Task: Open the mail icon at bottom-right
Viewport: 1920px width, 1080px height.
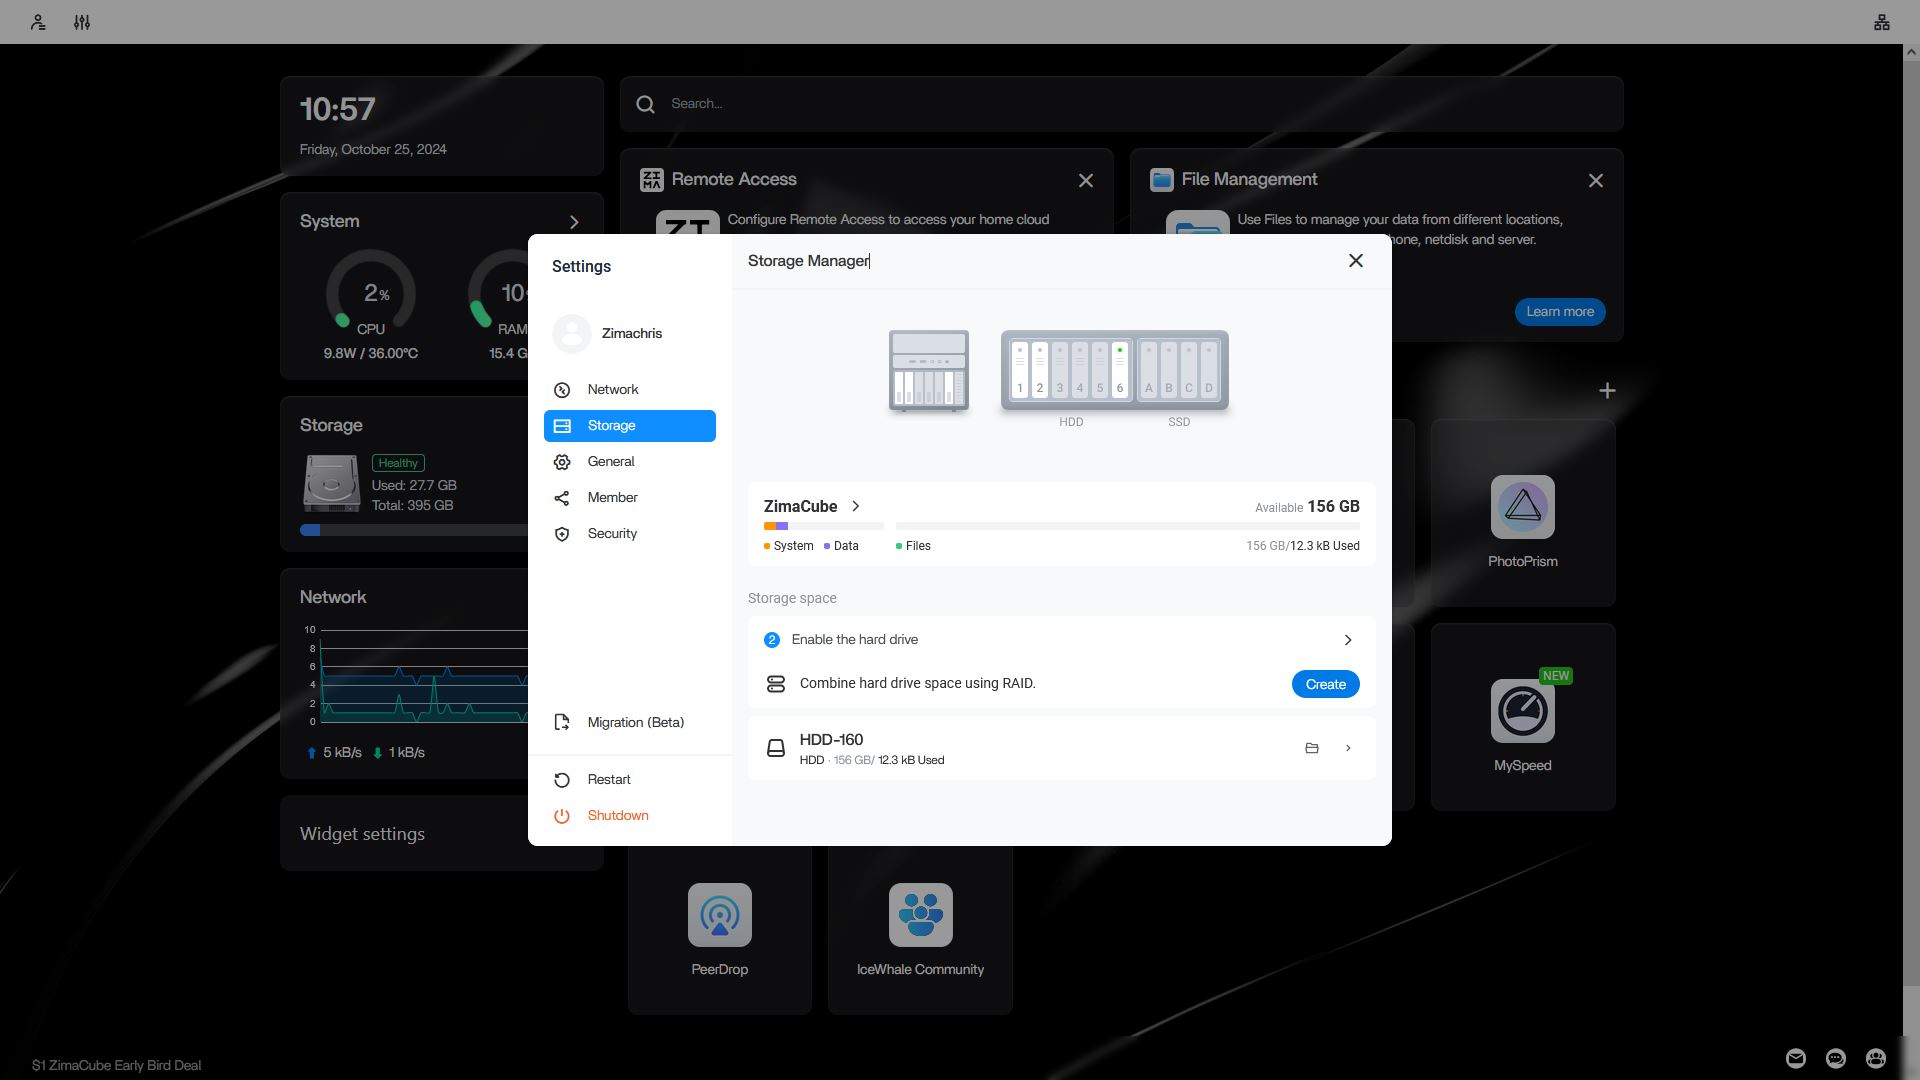Action: (1796, 1058)
